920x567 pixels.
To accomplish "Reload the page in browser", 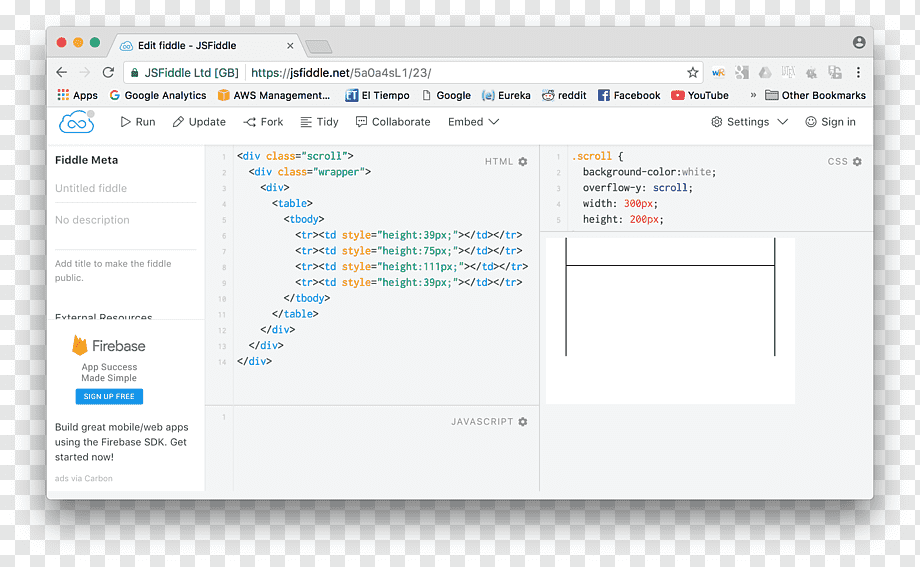I will click(x=108, y=72).
